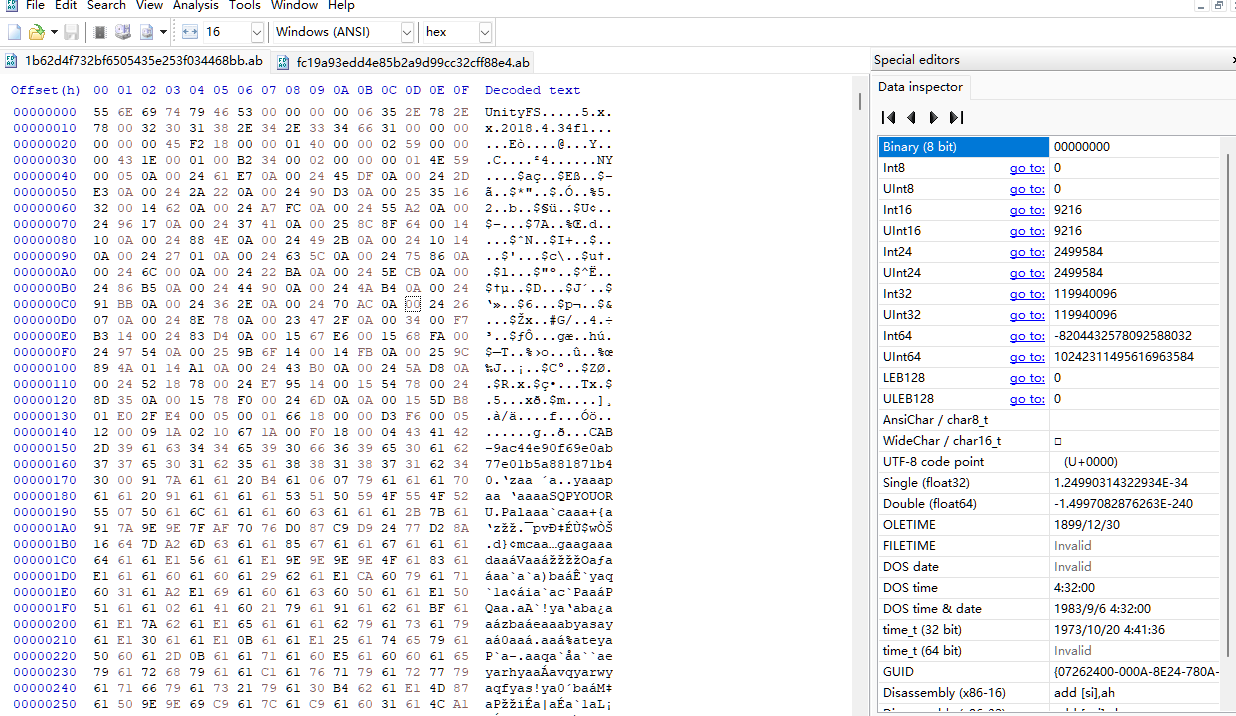Click the Open disk toolbar icon
1236x716 pixels.
(x=122, y=32)
